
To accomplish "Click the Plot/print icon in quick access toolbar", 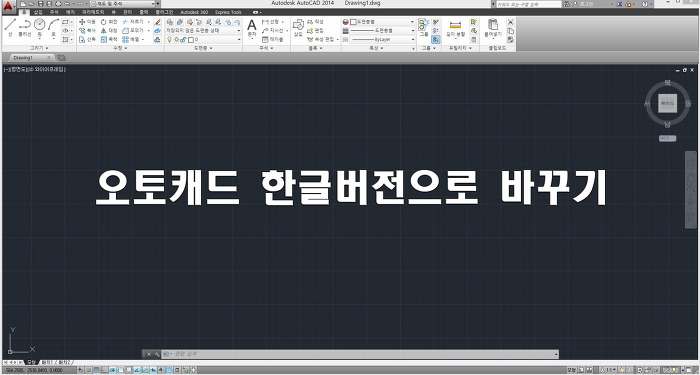I will coord(58,4).
